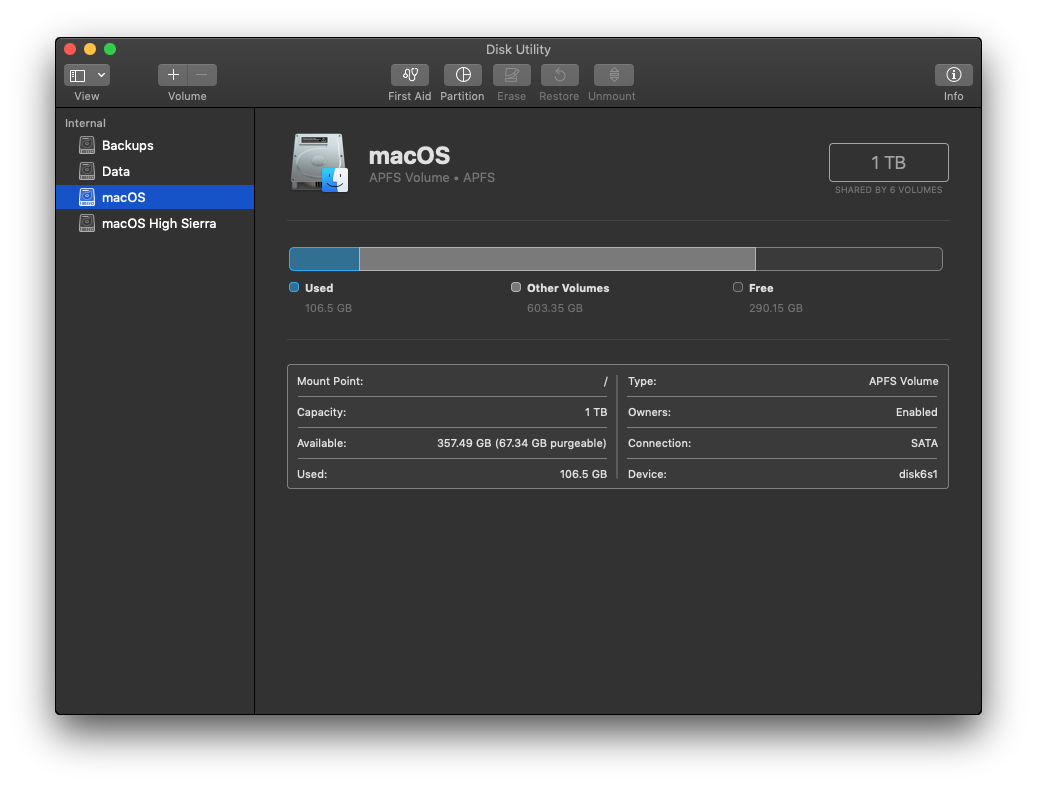
Task: Unmount the selected volume
Action: tap(612, 75)
